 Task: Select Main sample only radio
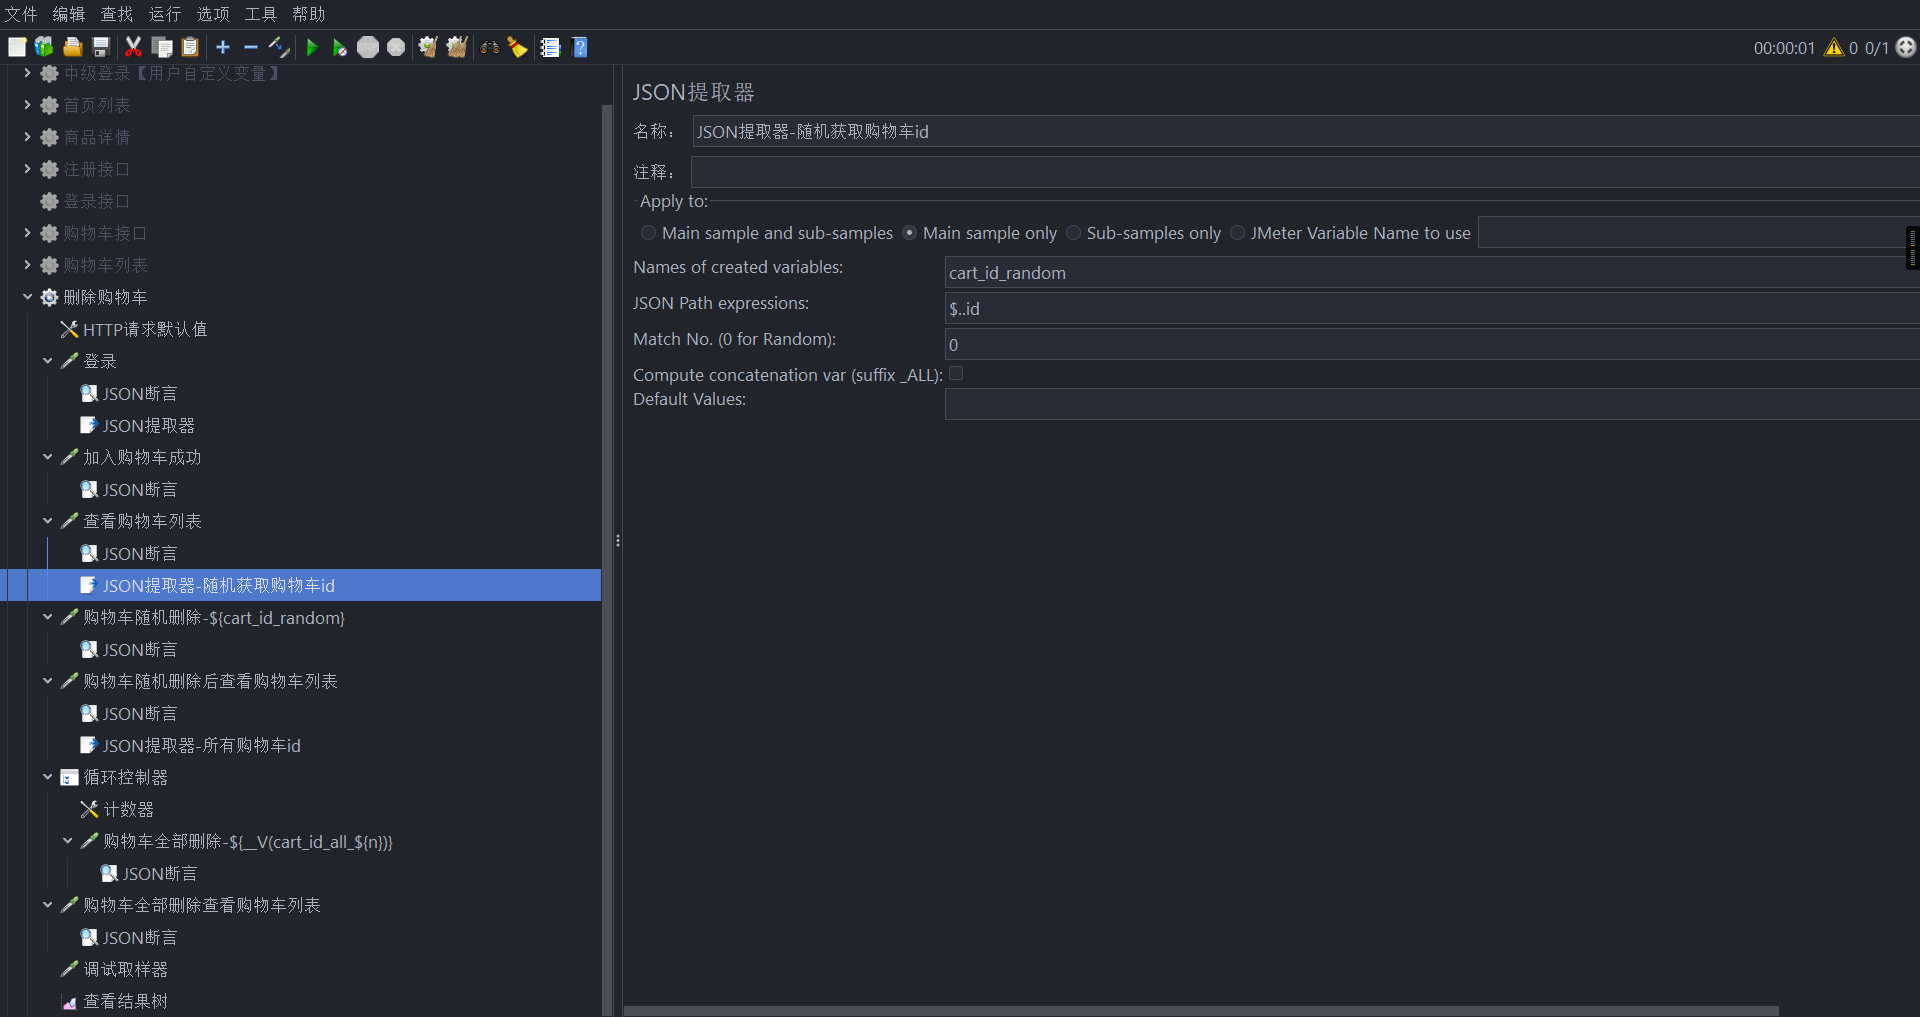(909, 233)
